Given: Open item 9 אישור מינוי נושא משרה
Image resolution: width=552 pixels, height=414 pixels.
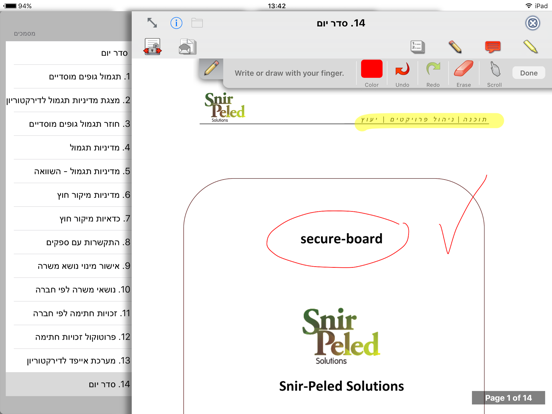Looking at the screenshot, I should (x=69, y=266).
